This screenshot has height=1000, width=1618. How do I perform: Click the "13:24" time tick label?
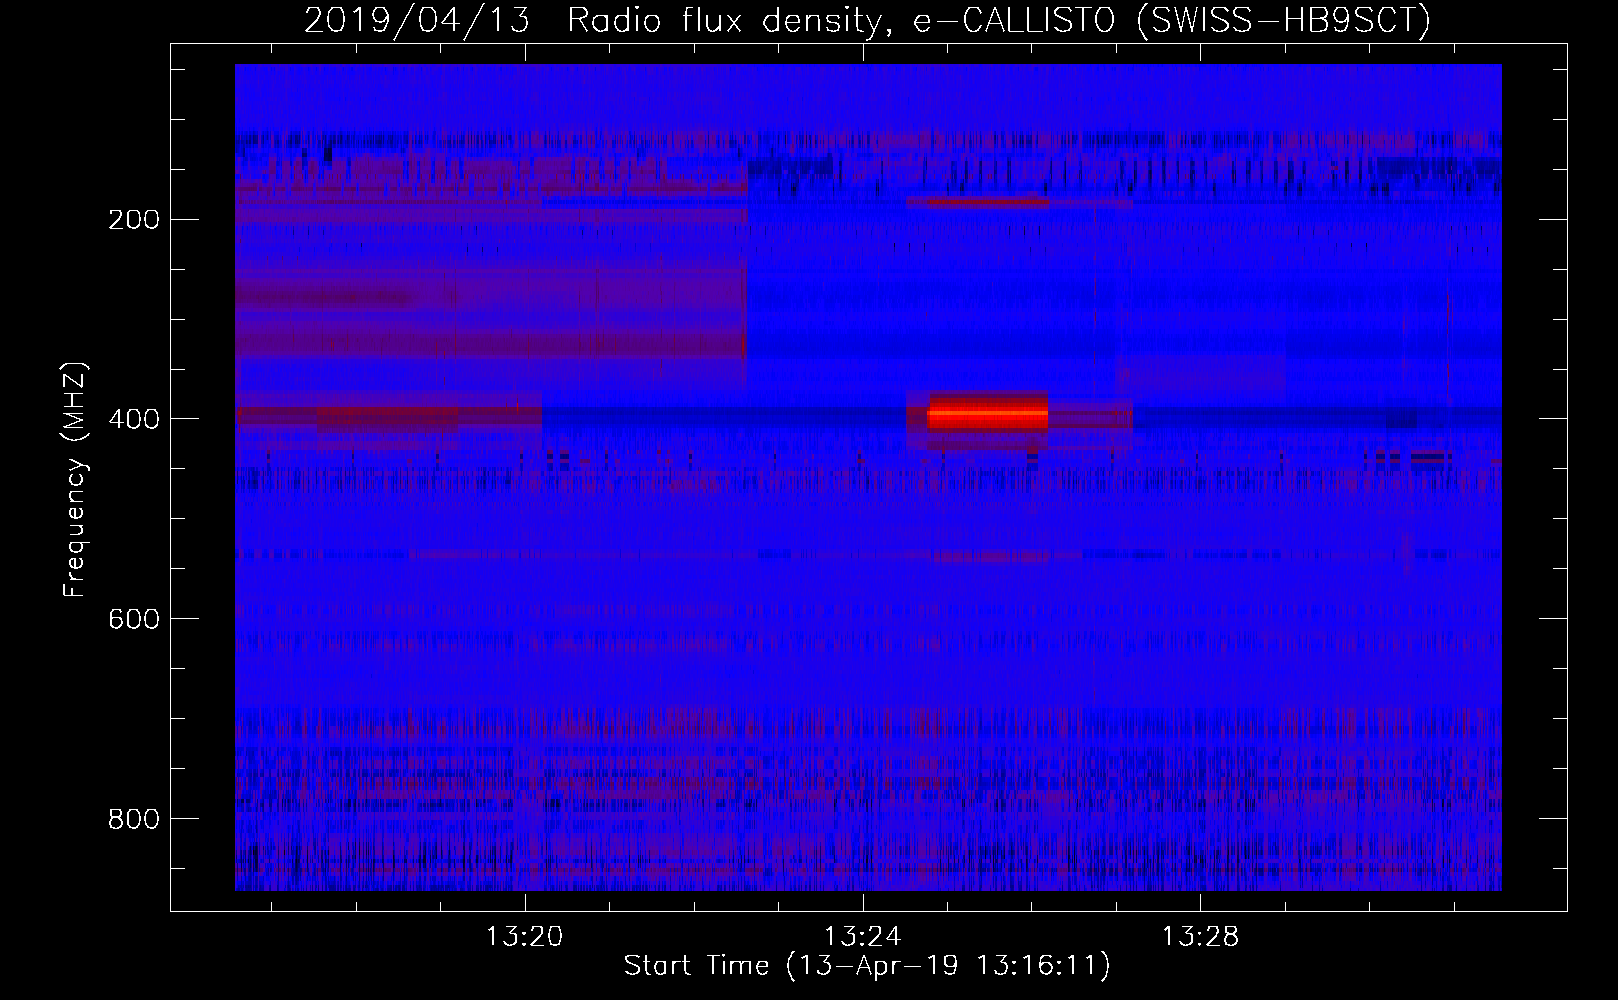coord(862,937)
